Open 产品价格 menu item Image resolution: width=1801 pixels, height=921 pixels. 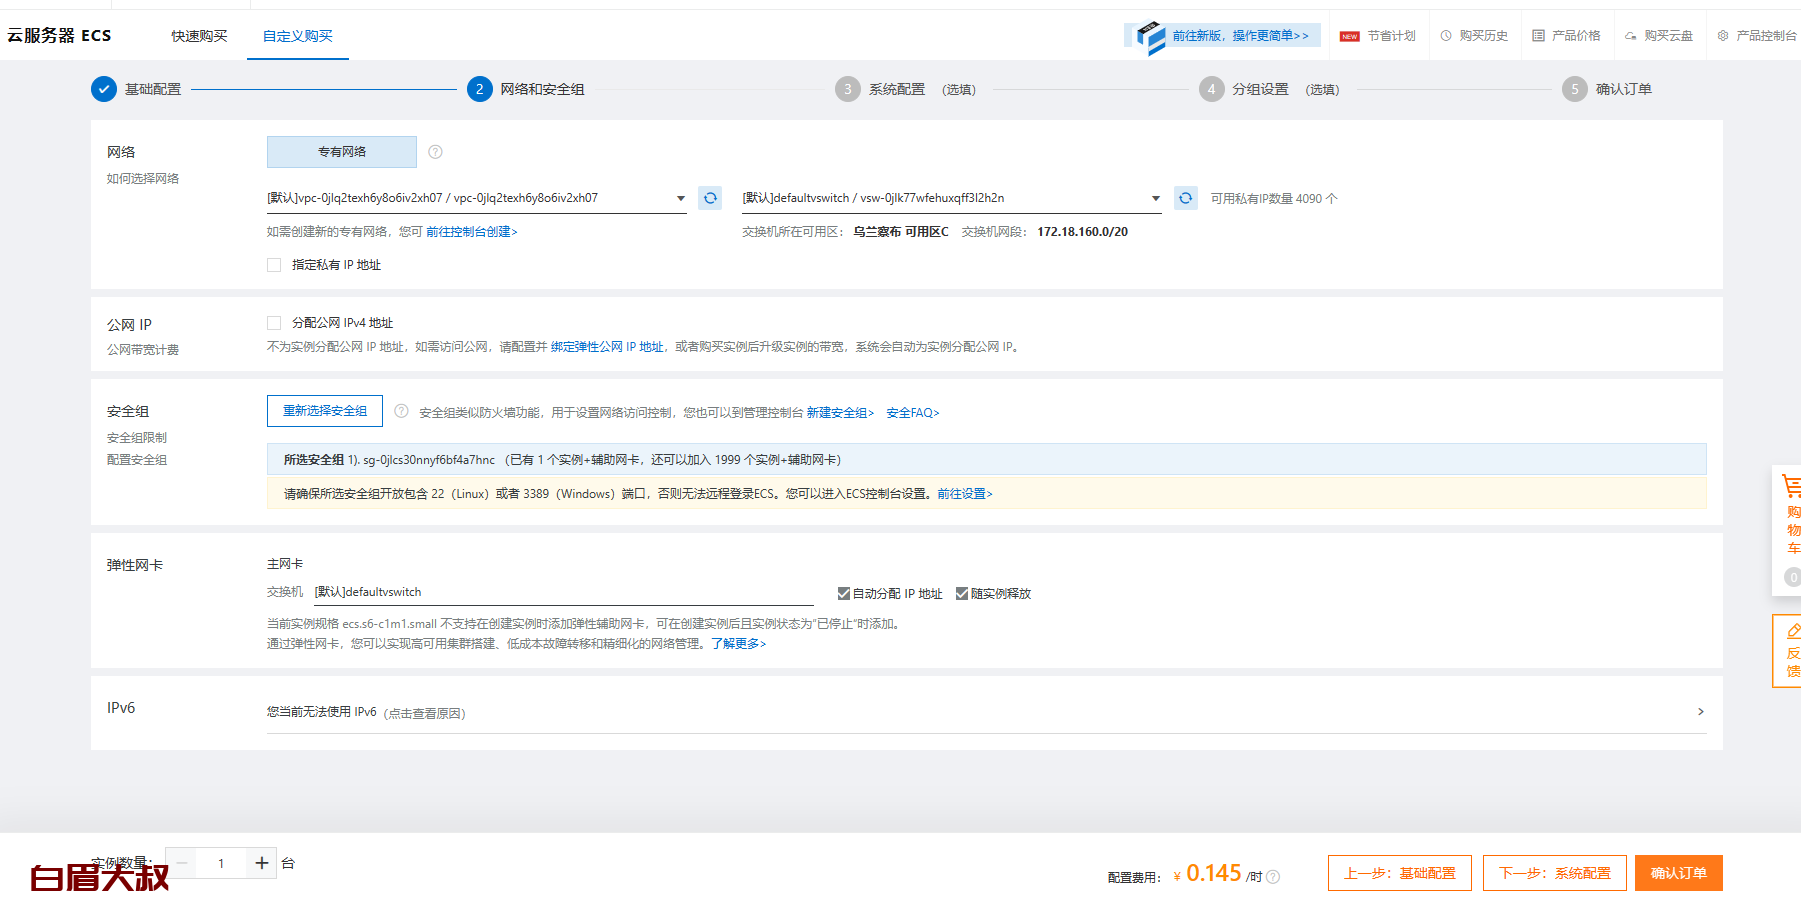coord(1576,36)
